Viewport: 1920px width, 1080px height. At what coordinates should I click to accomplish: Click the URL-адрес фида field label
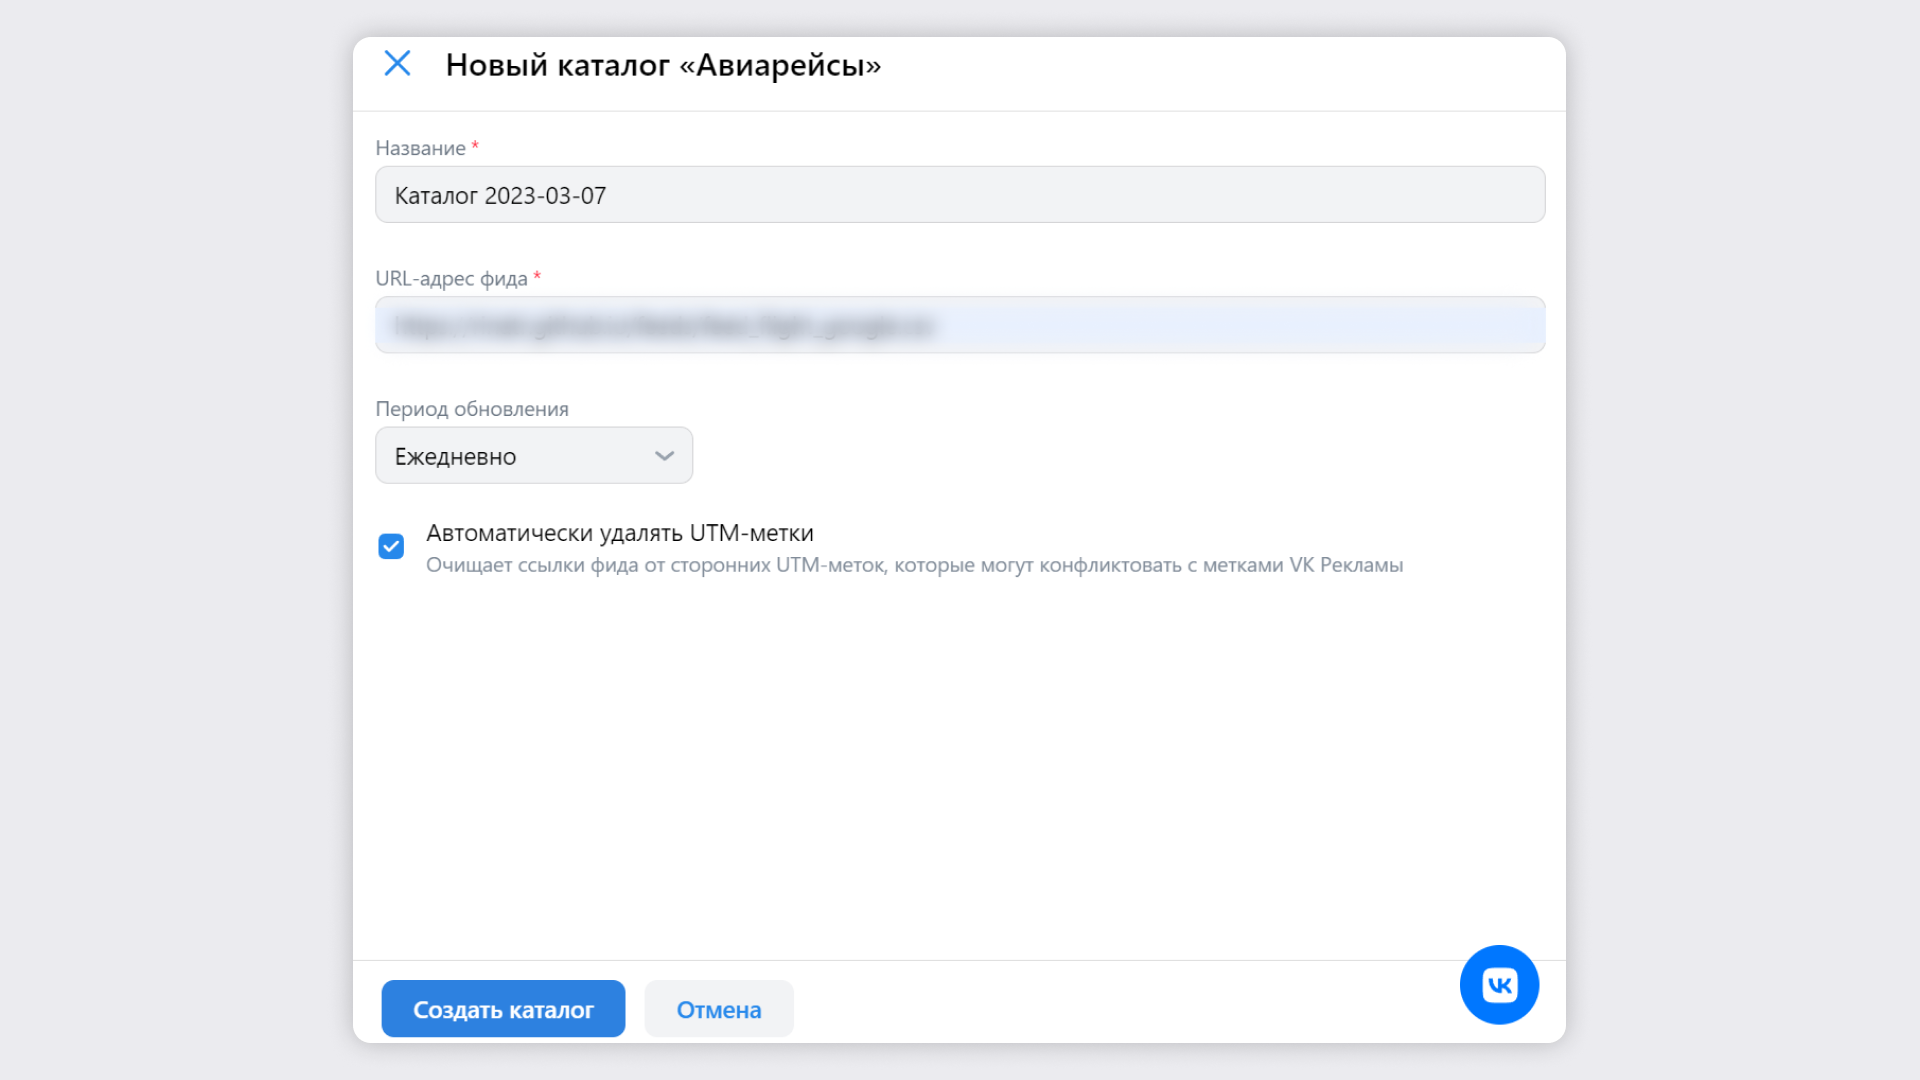[451, 279]
